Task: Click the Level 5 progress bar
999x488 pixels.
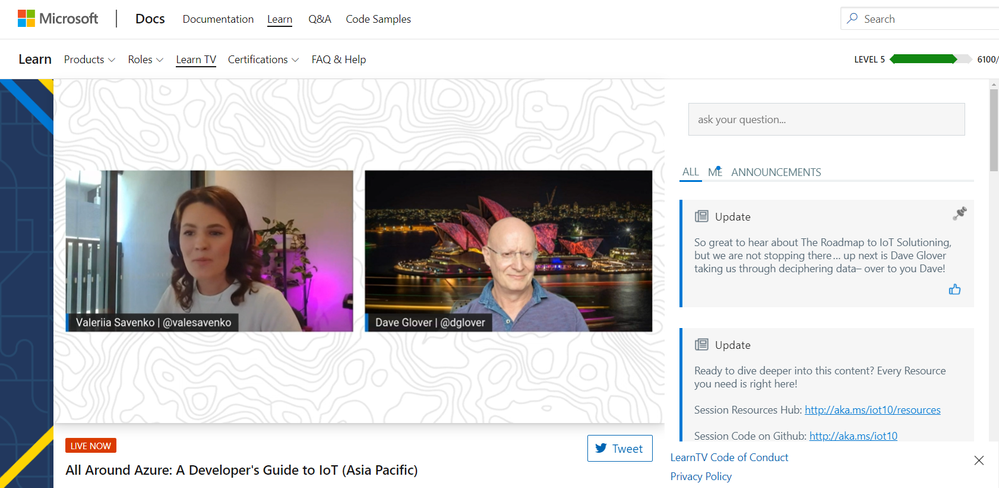Action: click(930, 59)
